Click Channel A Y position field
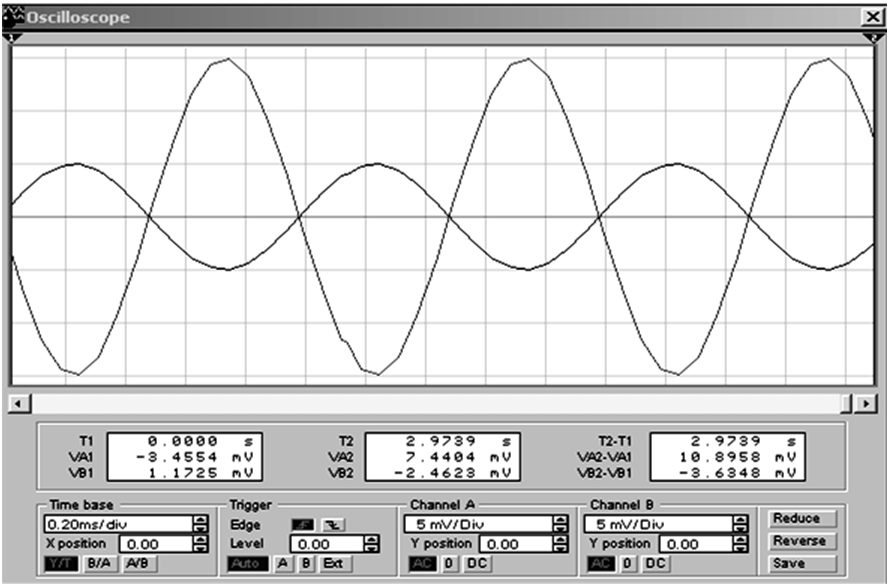 coord(517,544)
